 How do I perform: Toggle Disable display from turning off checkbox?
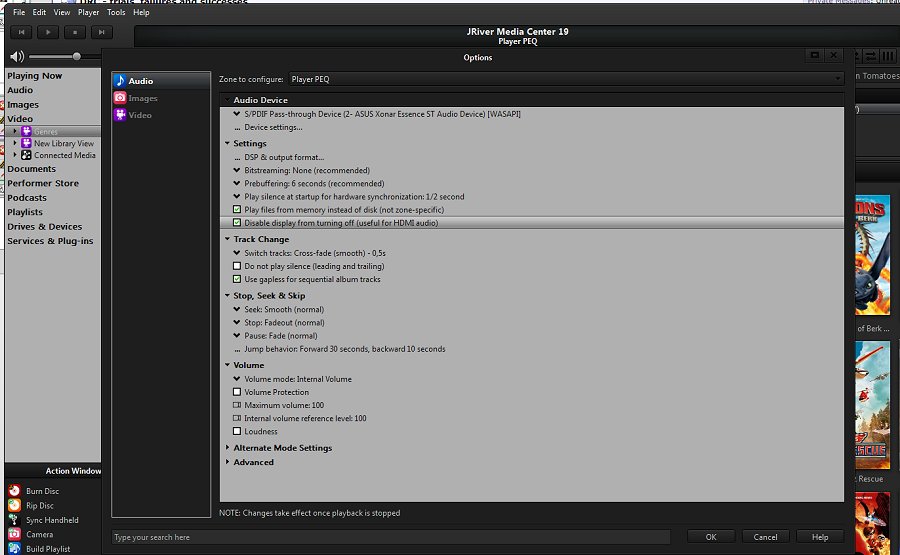(237, 223)
